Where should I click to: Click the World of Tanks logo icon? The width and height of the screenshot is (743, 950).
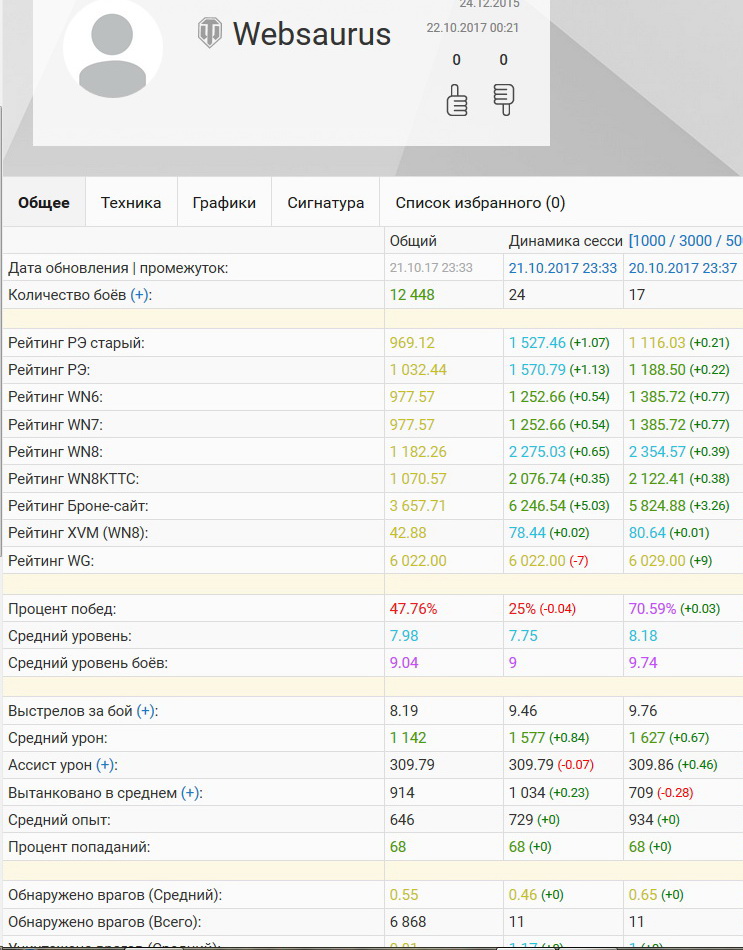[x=209, y=33]
